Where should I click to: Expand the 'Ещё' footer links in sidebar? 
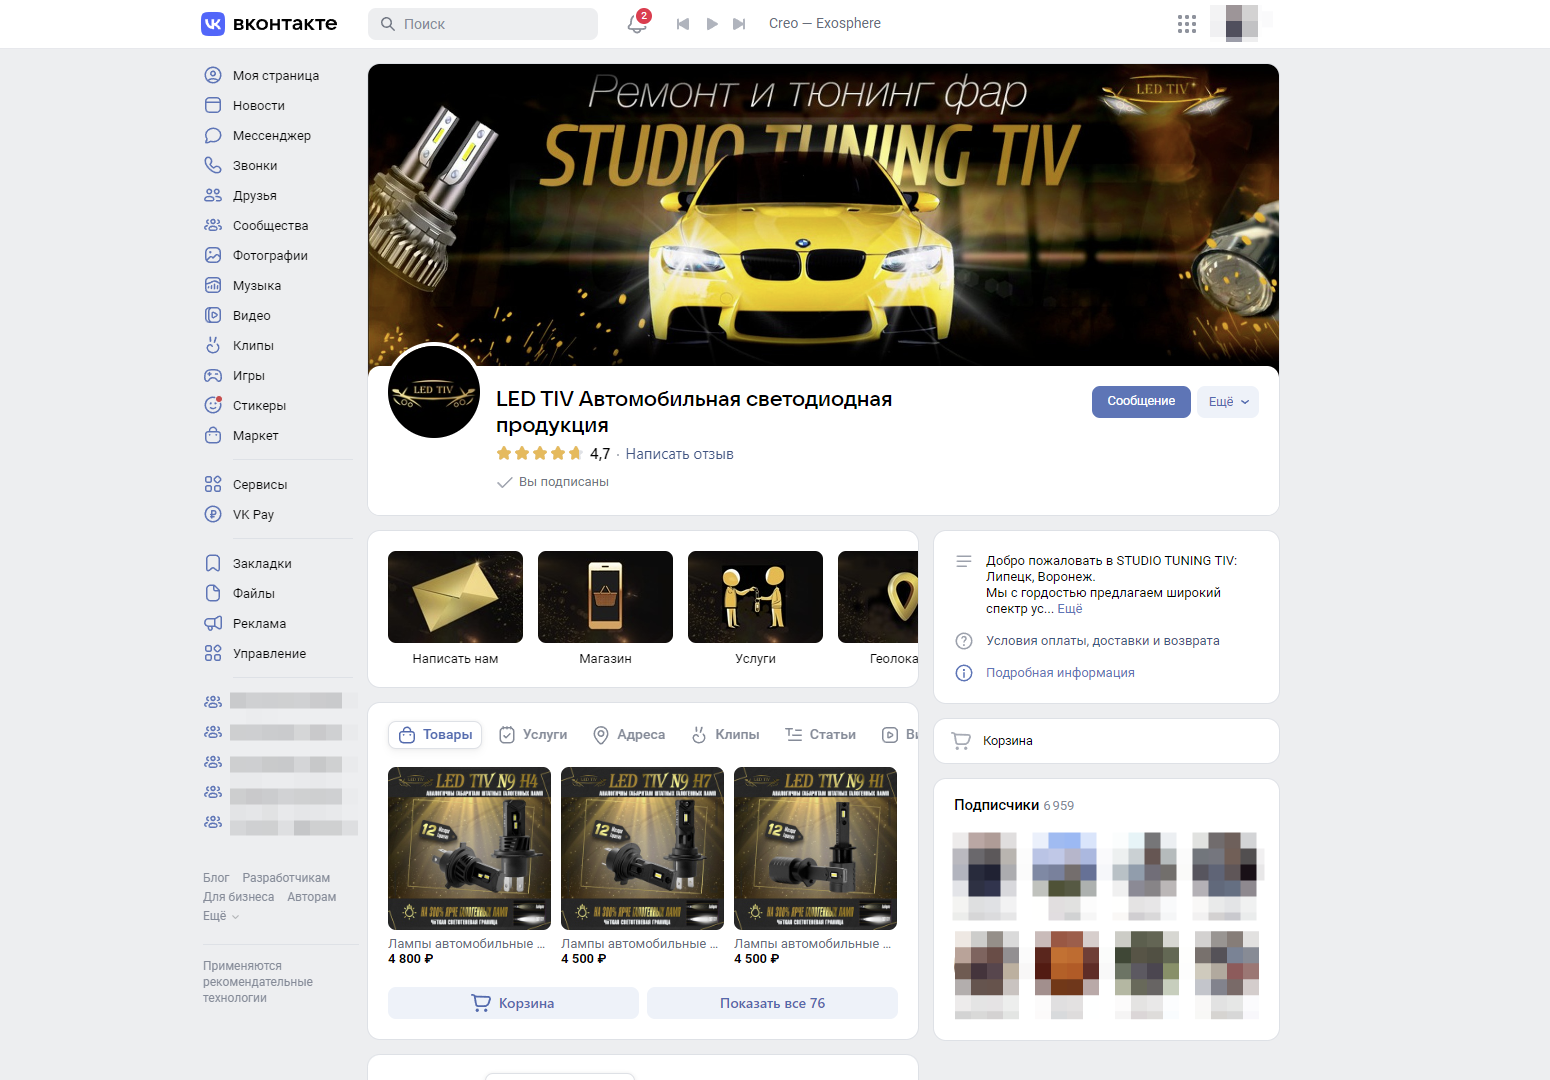click(x=220, y=916)
